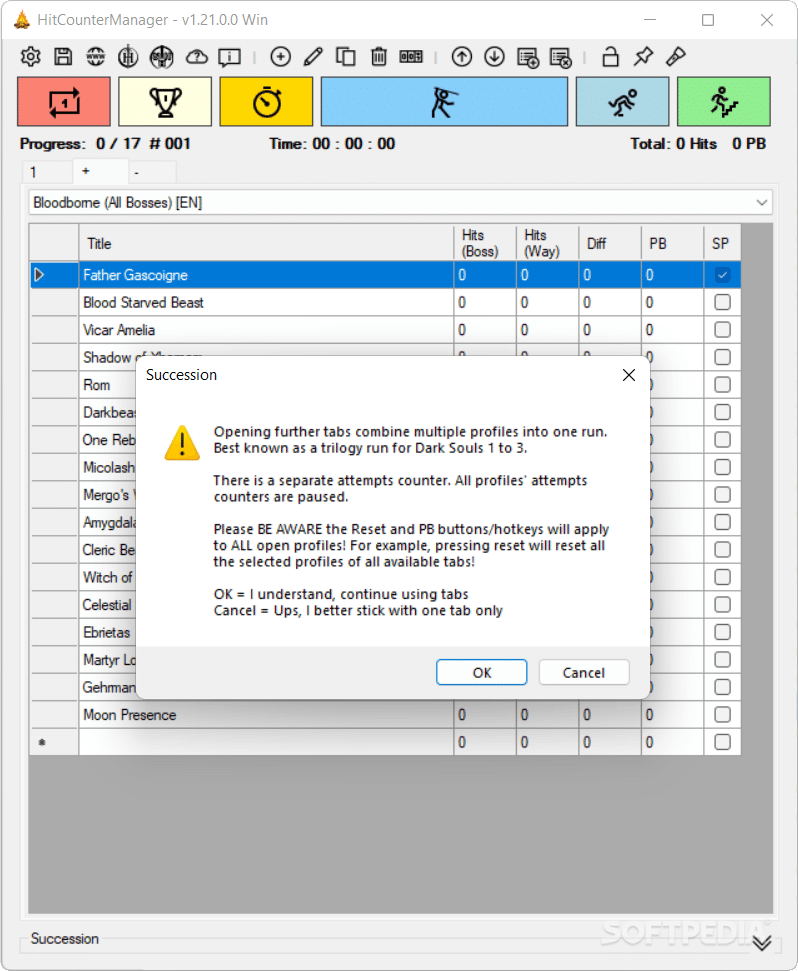Click the SP column header
Viewport: 798px width, 971px height.
(x=722, y=243)
